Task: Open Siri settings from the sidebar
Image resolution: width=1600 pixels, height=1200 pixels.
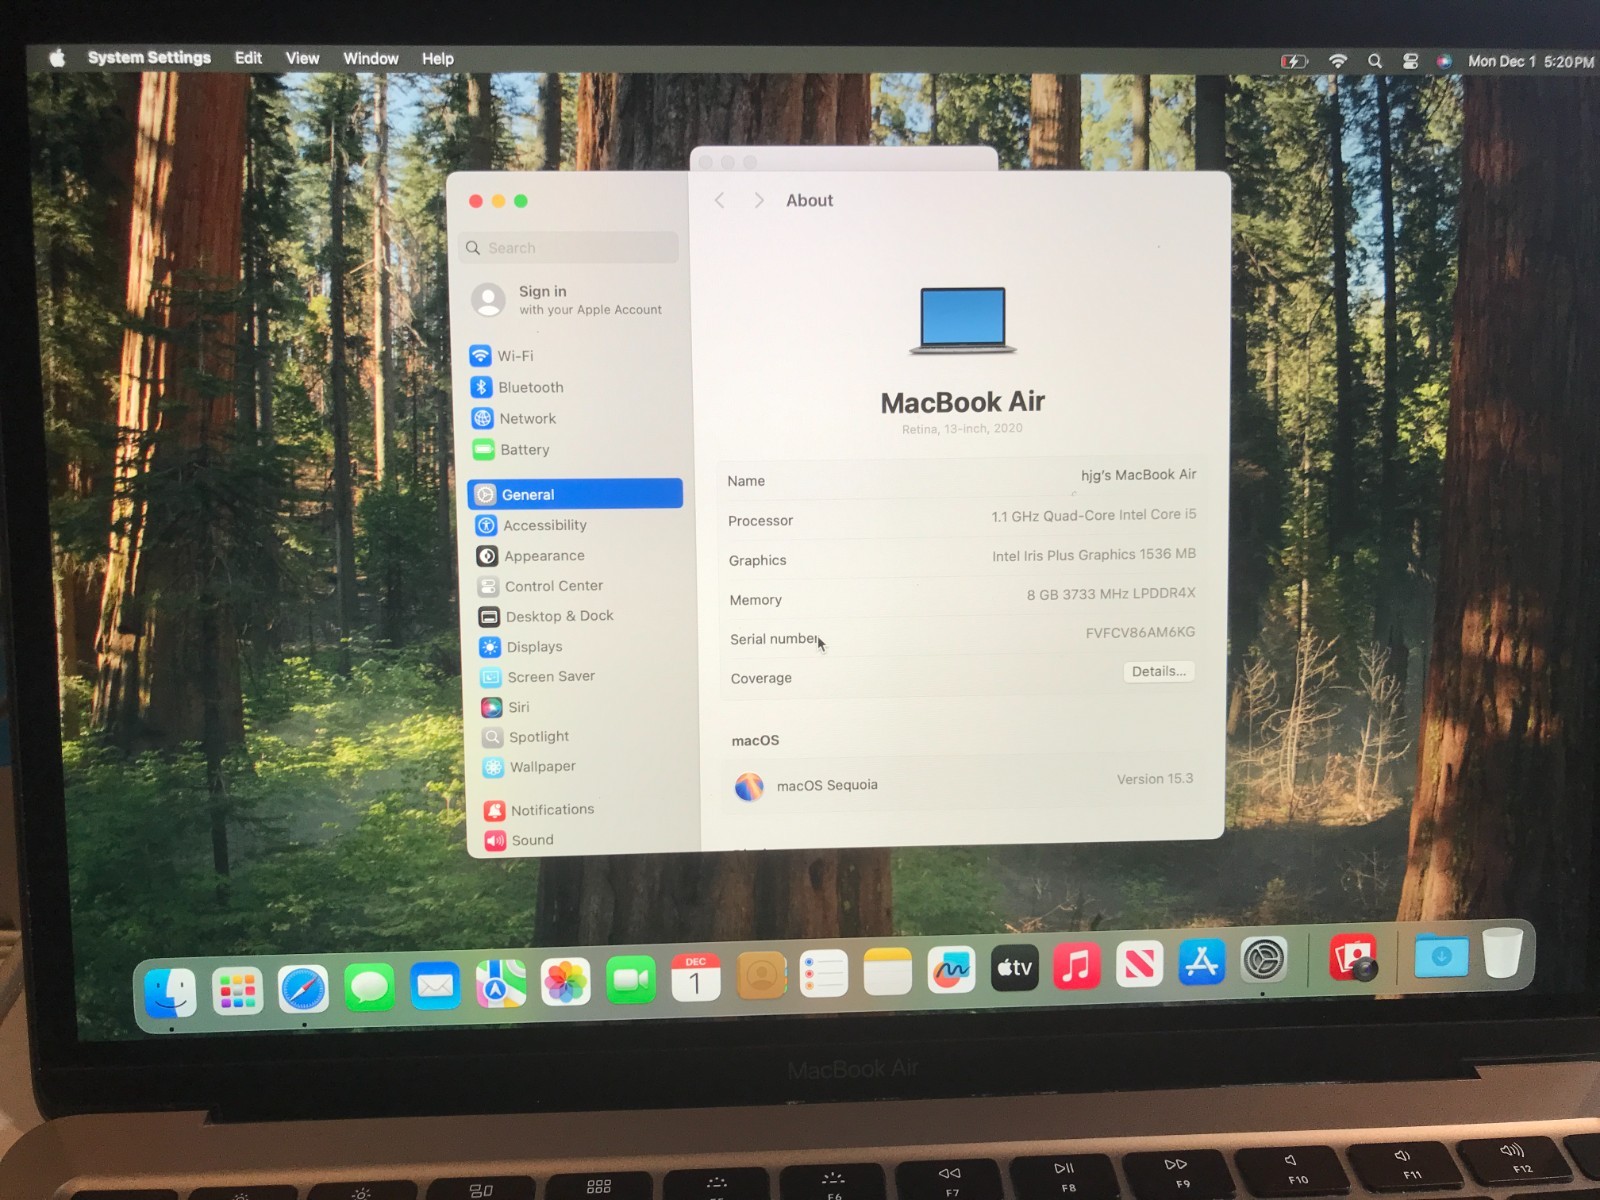Action: tap(519, 707)
